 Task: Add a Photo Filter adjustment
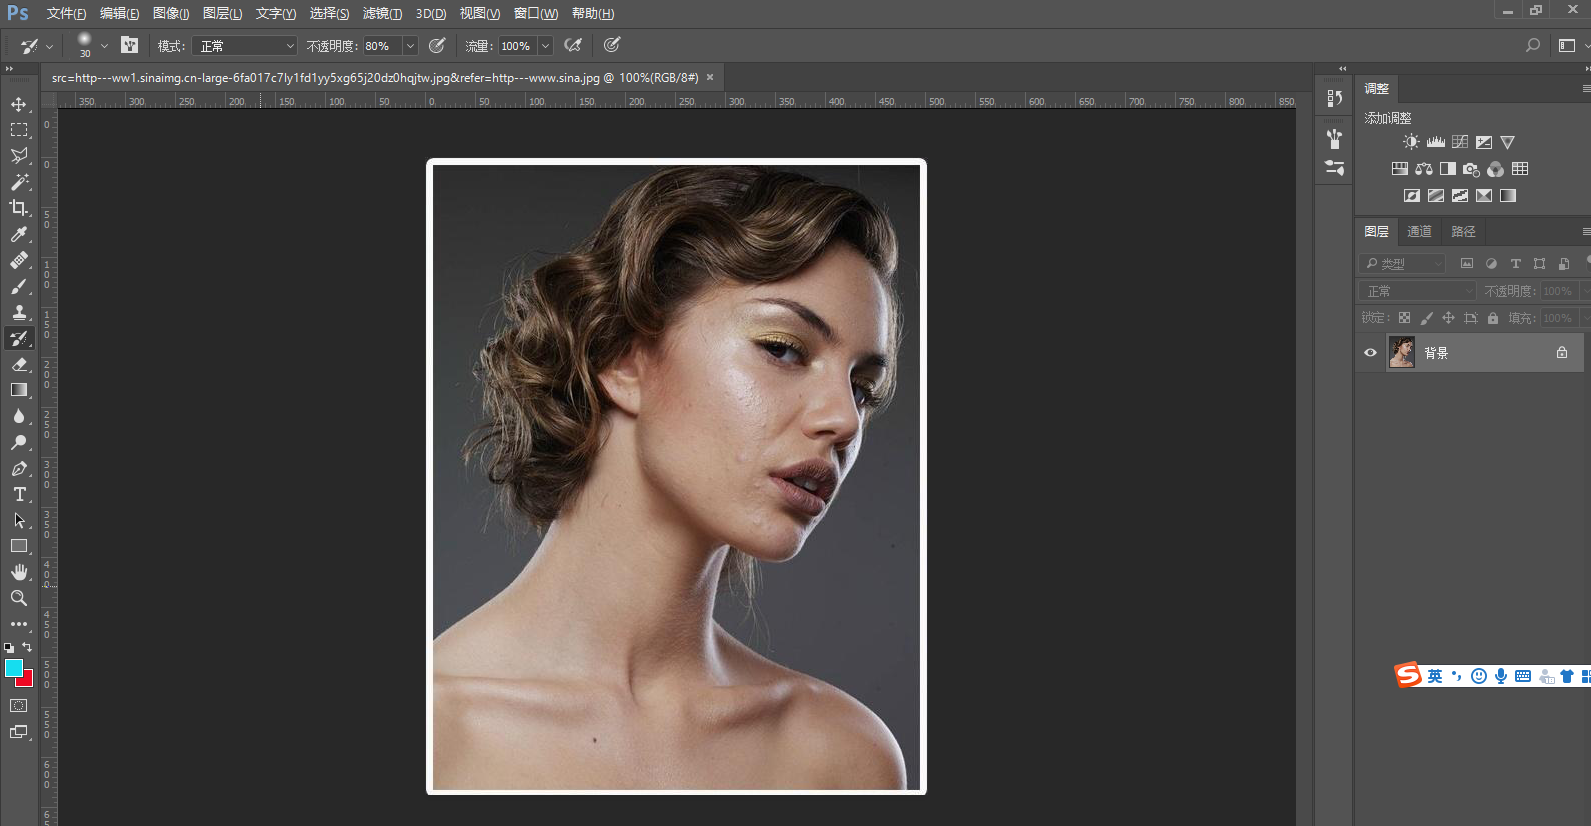pos(1471,169)
